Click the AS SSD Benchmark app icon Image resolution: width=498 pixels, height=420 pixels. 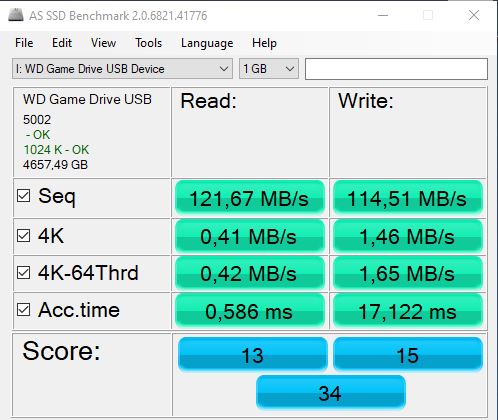click(15, 15)
